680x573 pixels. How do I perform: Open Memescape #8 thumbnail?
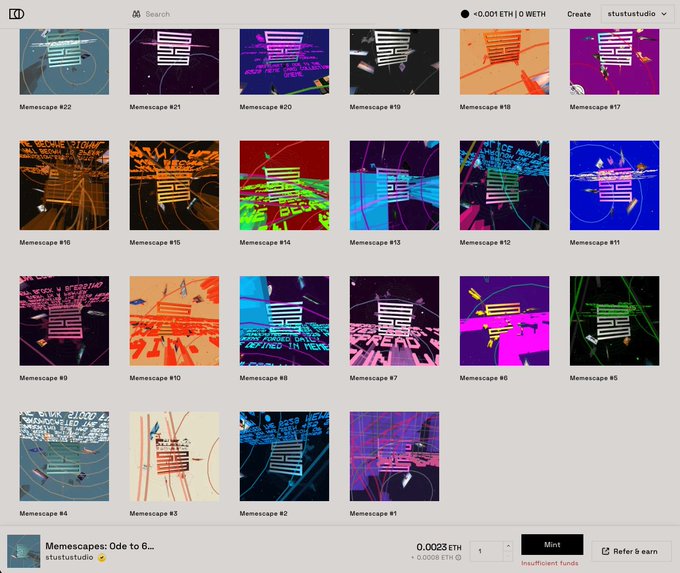(284, 321)
